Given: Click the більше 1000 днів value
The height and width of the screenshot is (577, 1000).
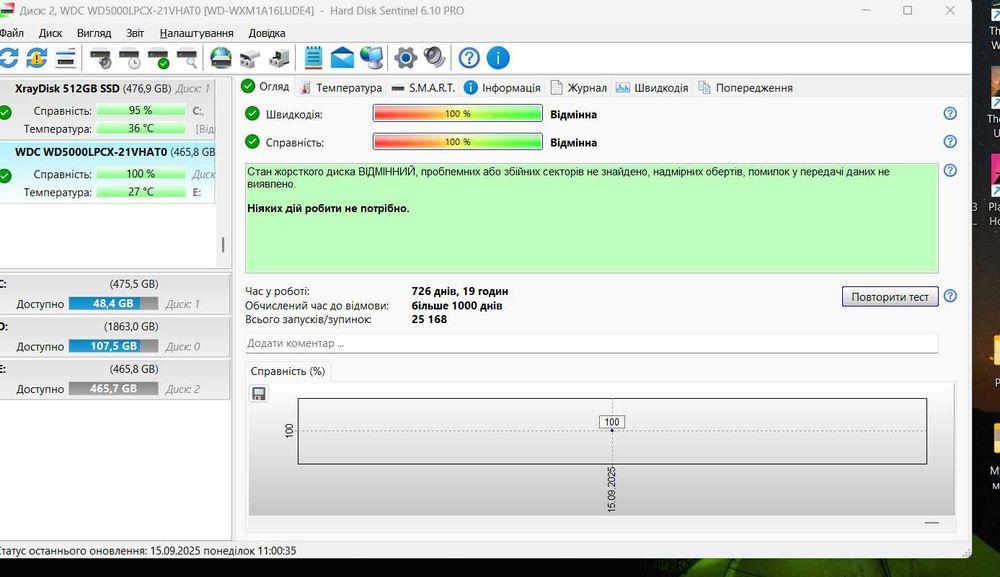Looking at the screenshot, I should (x=457, y=305).
